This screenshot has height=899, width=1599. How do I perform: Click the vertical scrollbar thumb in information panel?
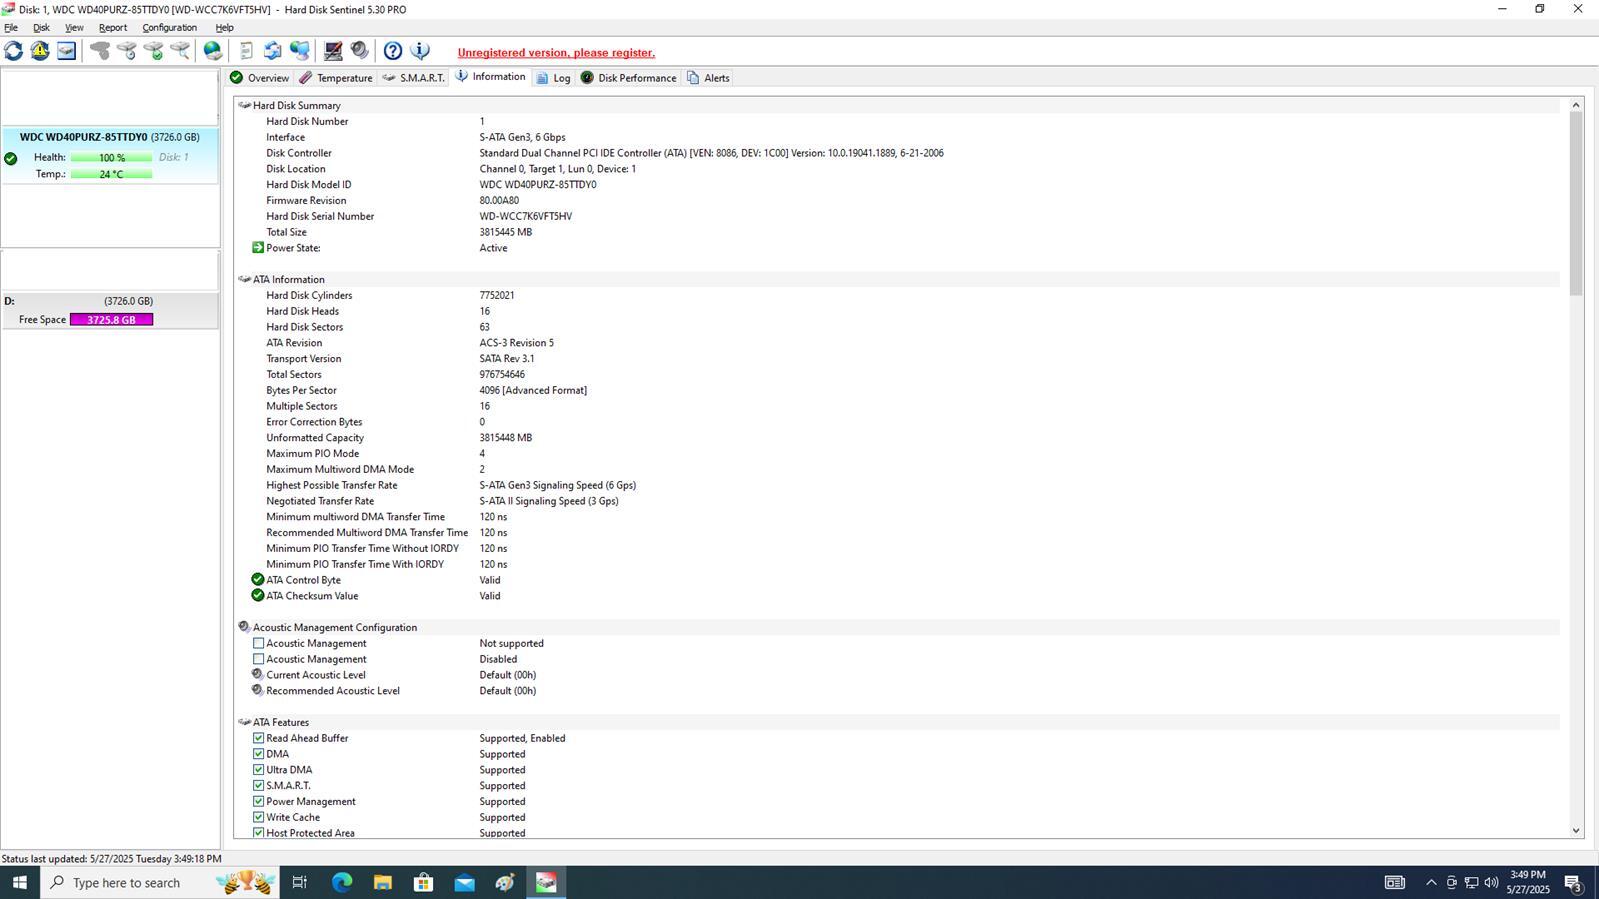(x=1576, y=204)
